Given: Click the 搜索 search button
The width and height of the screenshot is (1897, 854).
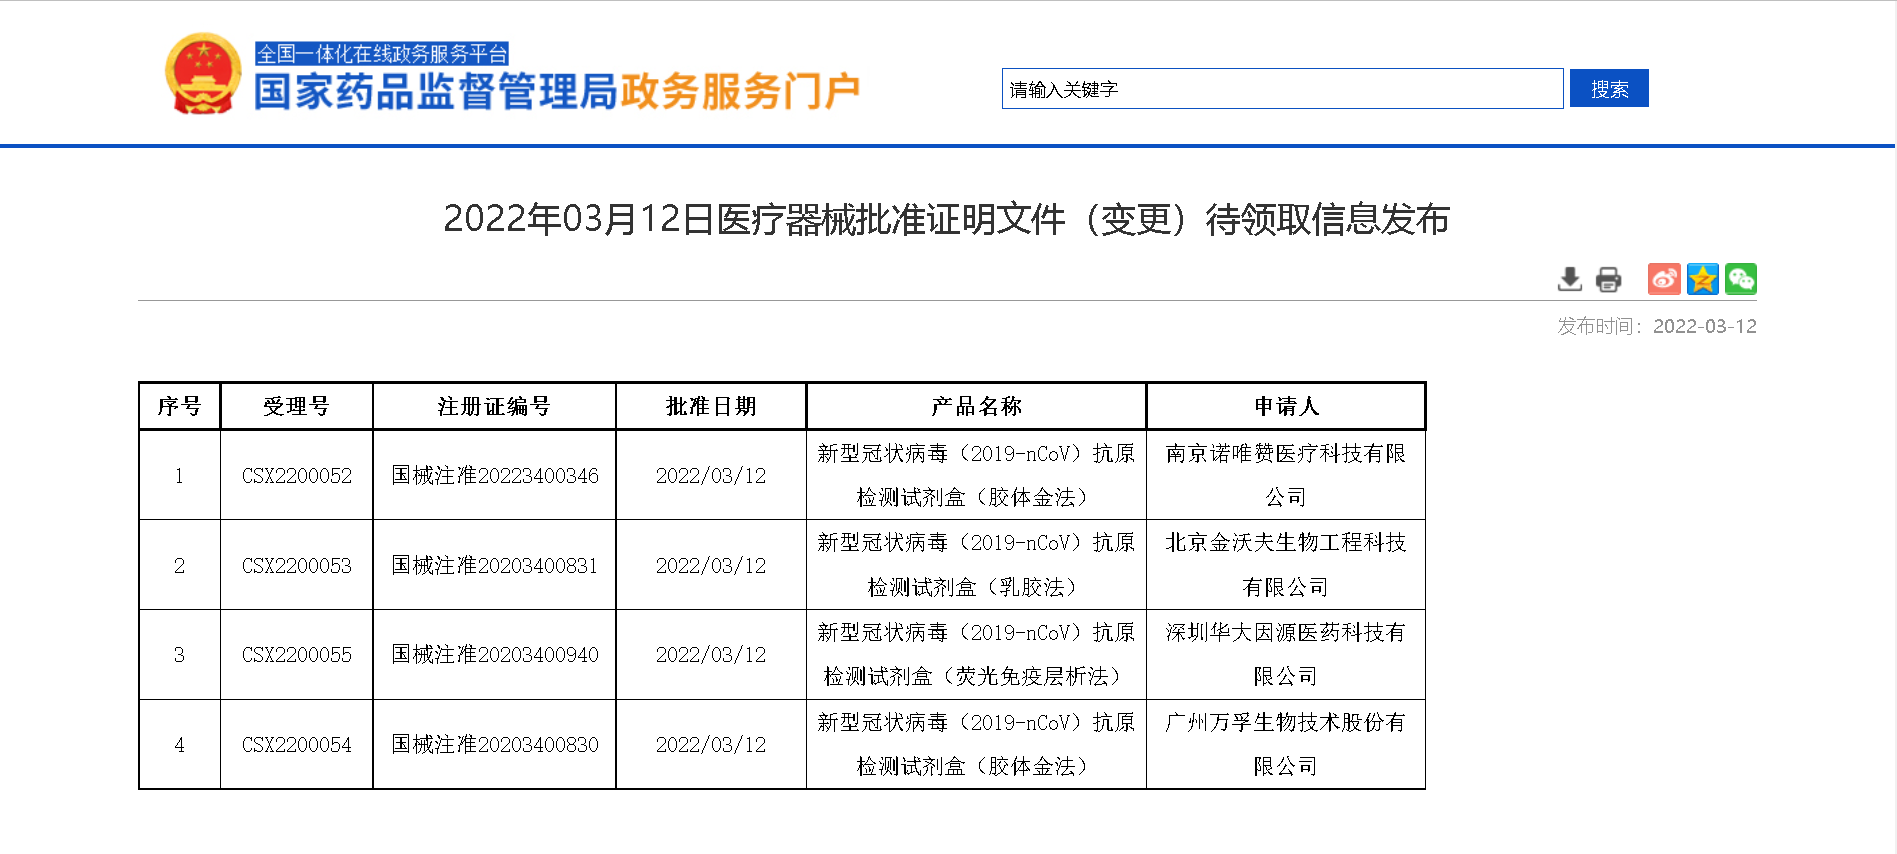Looking at the screenshot, I should (1609, 88).
